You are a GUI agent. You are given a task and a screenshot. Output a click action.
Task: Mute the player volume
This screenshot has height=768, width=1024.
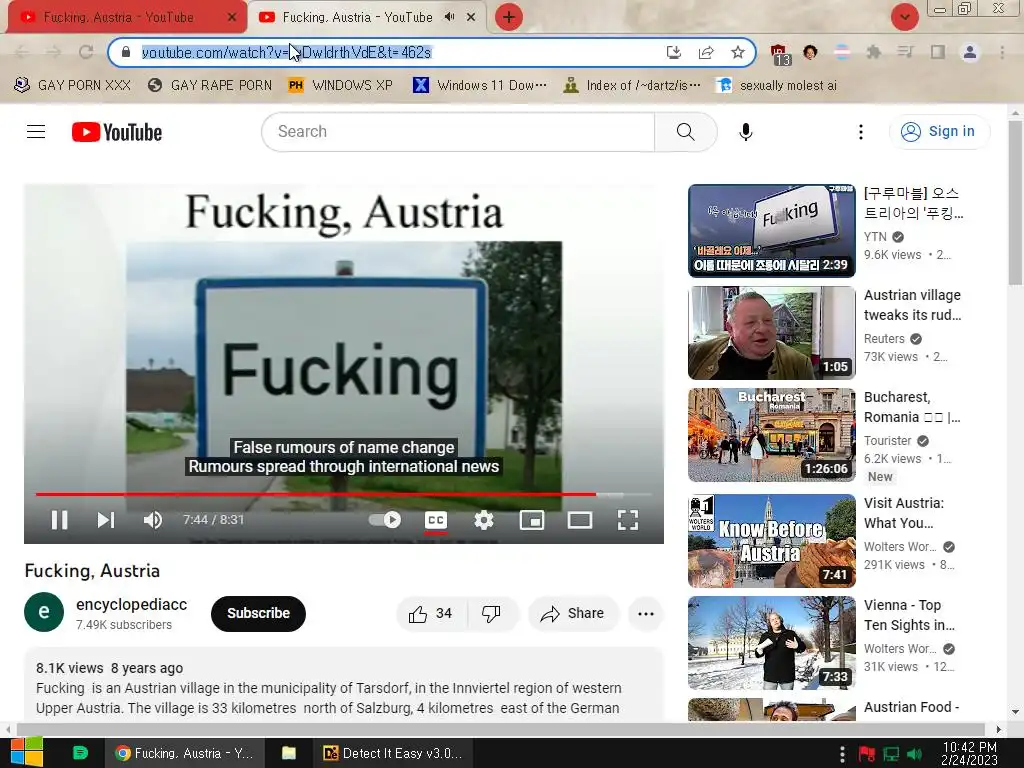point(153,520)
